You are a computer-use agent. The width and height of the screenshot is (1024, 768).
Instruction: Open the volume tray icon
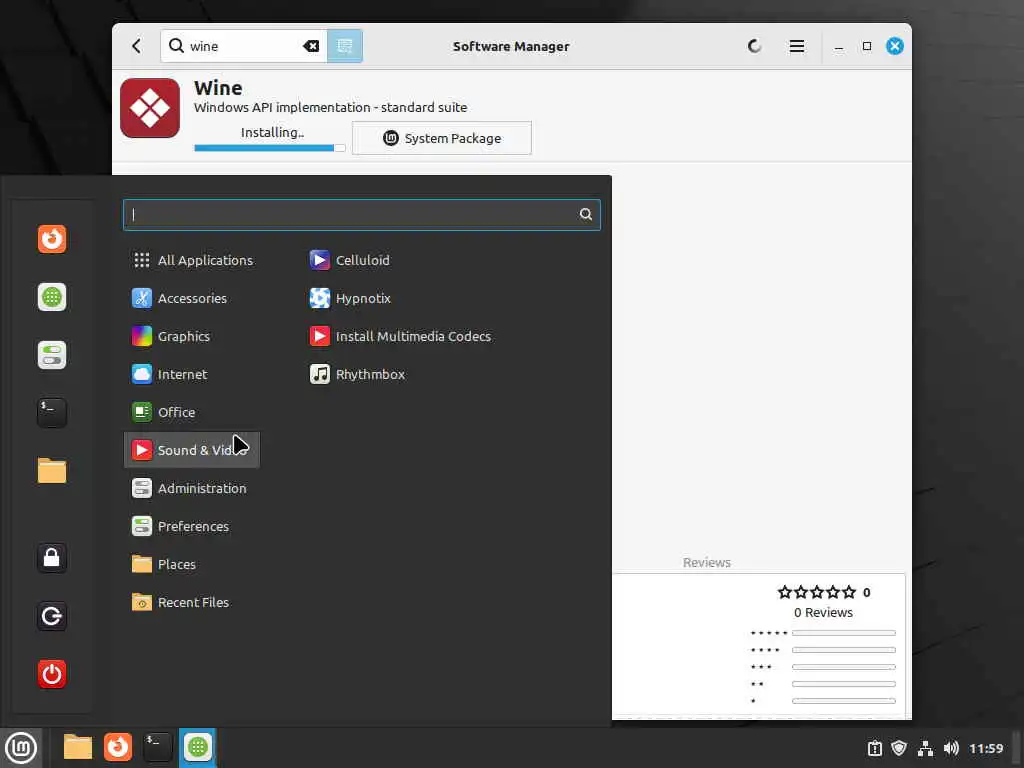pyautogui.click(x=951, y=748)
